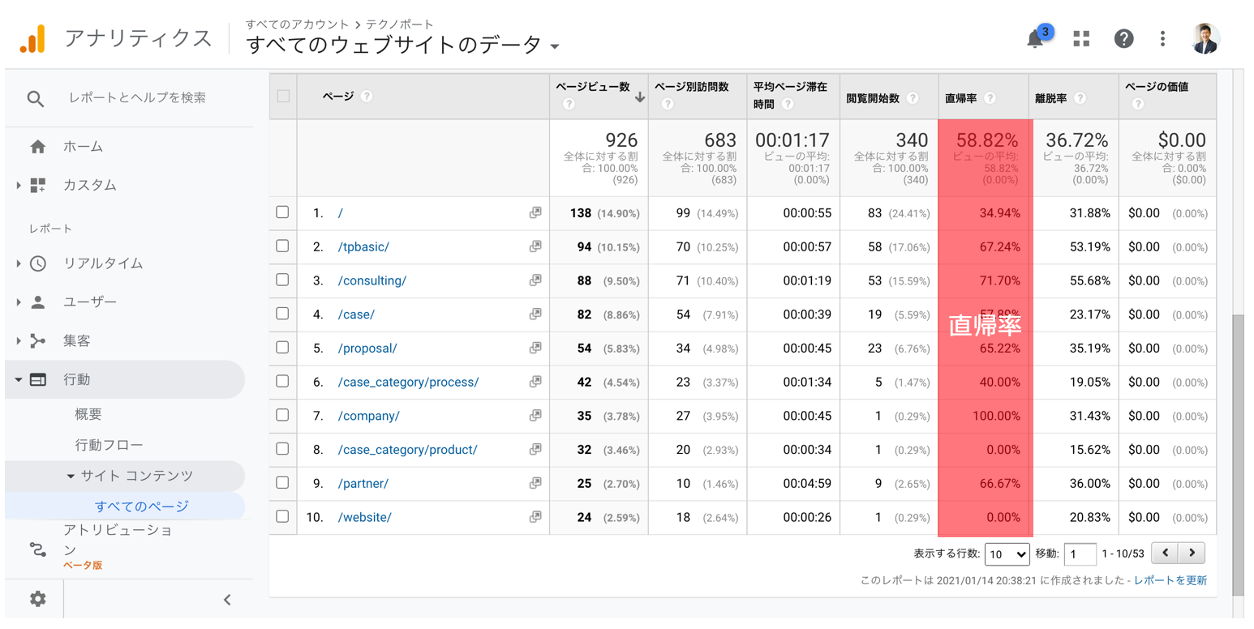The width and height of the screenshot is (1254, 629).
Task: Click the レポートを更新 link
Action: pyautogui.click(x=1170, y=580)
